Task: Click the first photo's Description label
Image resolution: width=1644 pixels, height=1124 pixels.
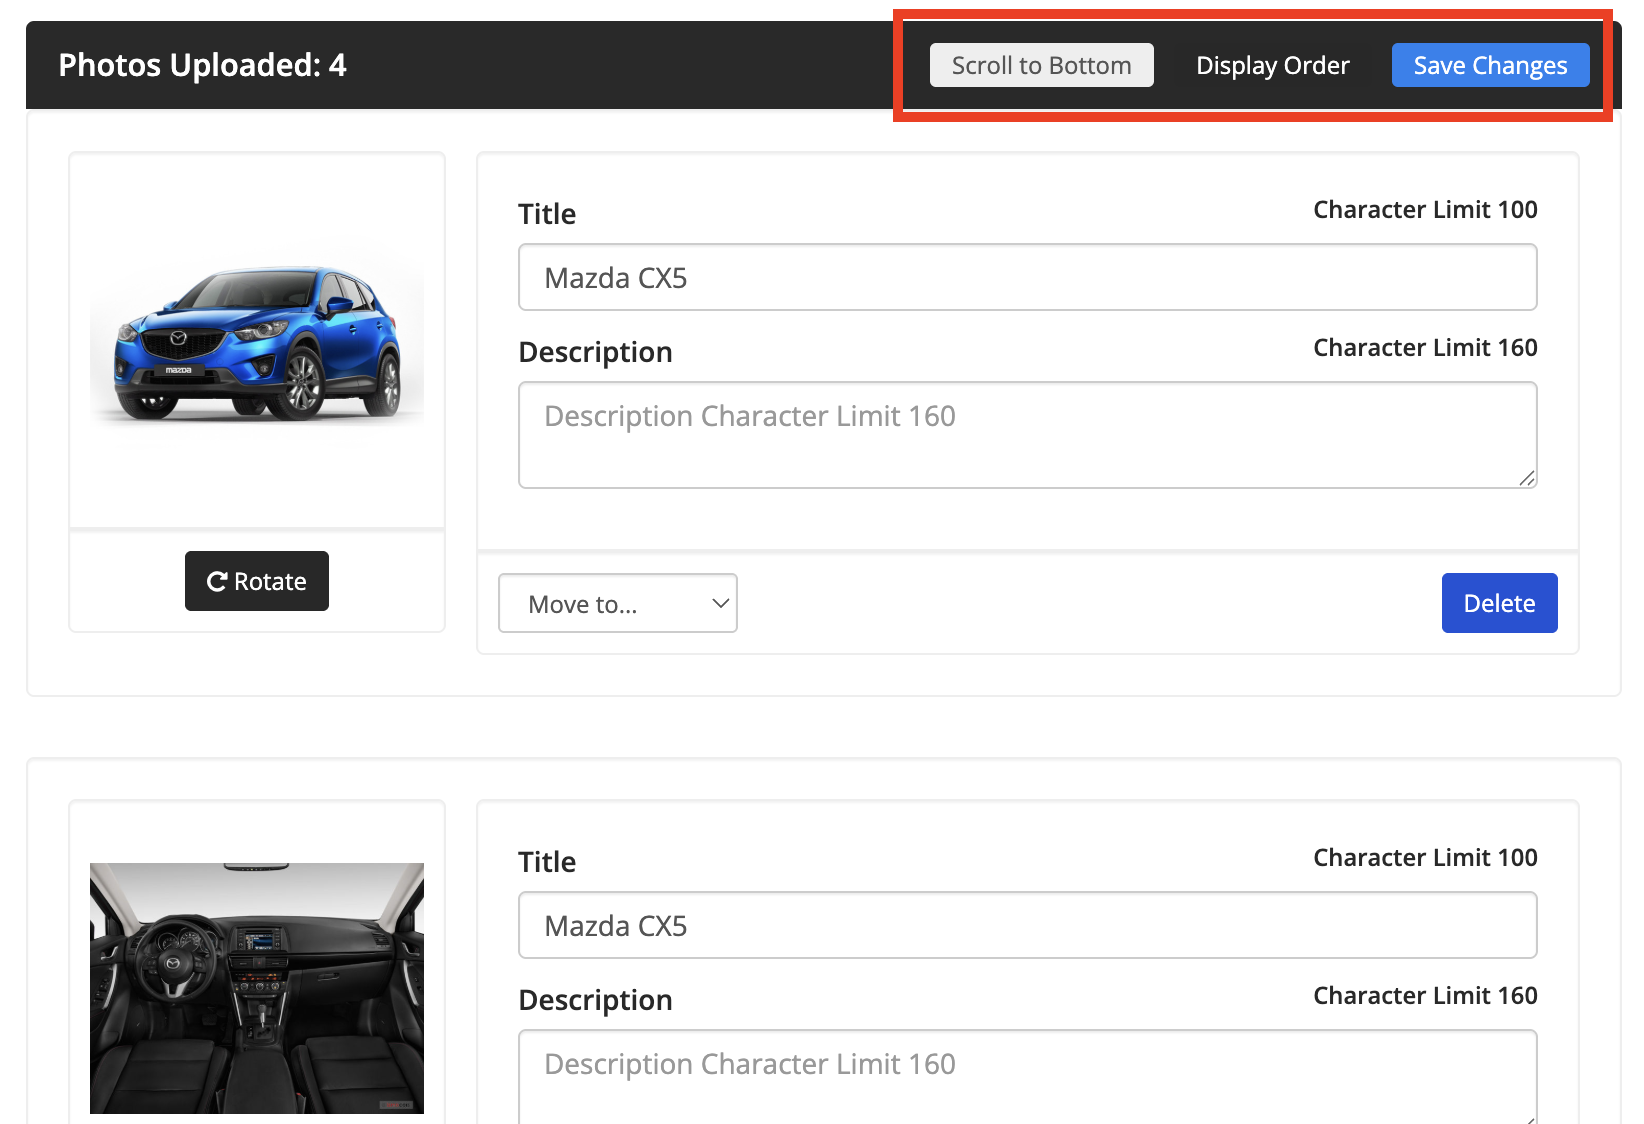Action: [x=595, y=352]
